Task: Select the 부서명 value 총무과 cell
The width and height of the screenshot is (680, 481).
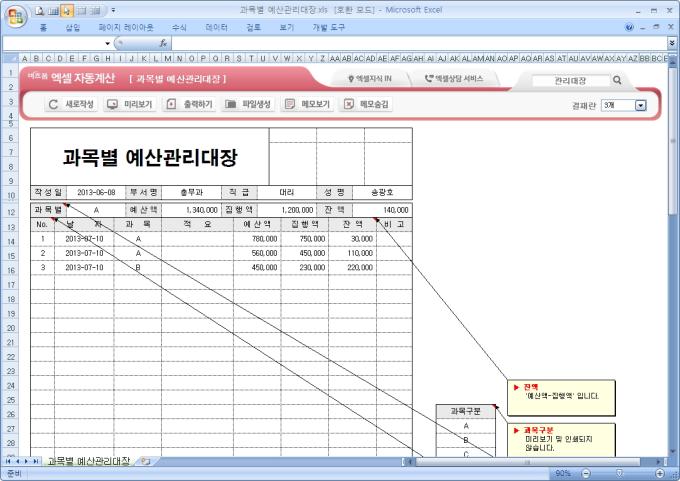Action: (x=191, y=192)
